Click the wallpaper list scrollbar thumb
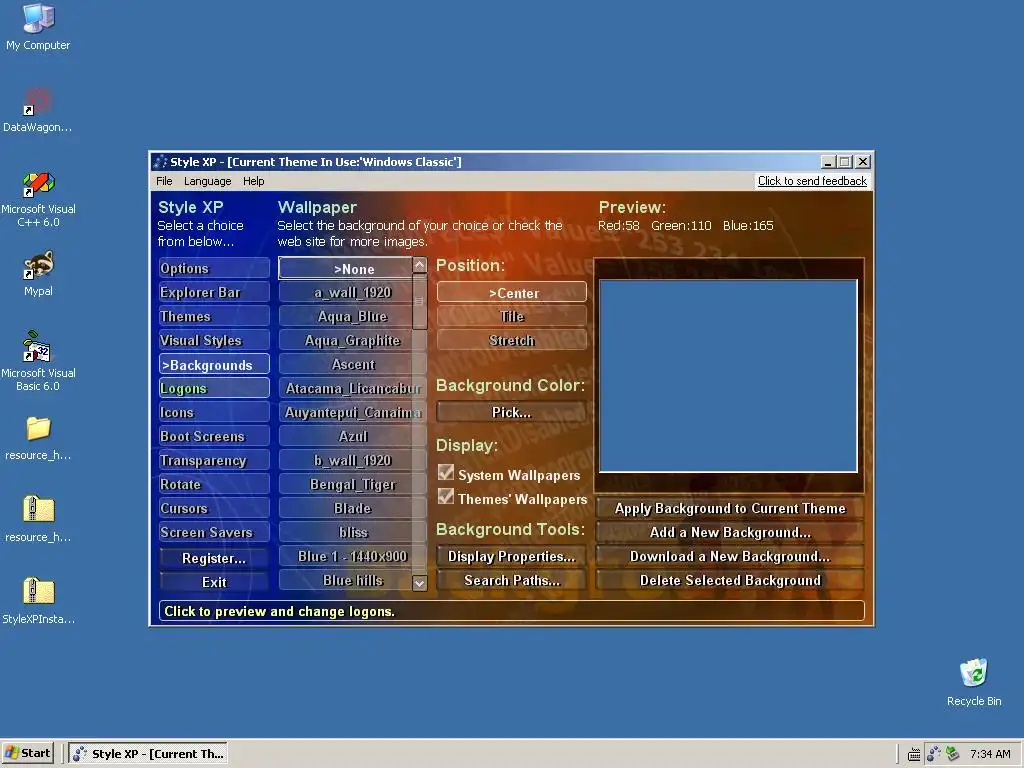Image resolution: width=1024 pixels, height=768 pixels. pos(420,301)
